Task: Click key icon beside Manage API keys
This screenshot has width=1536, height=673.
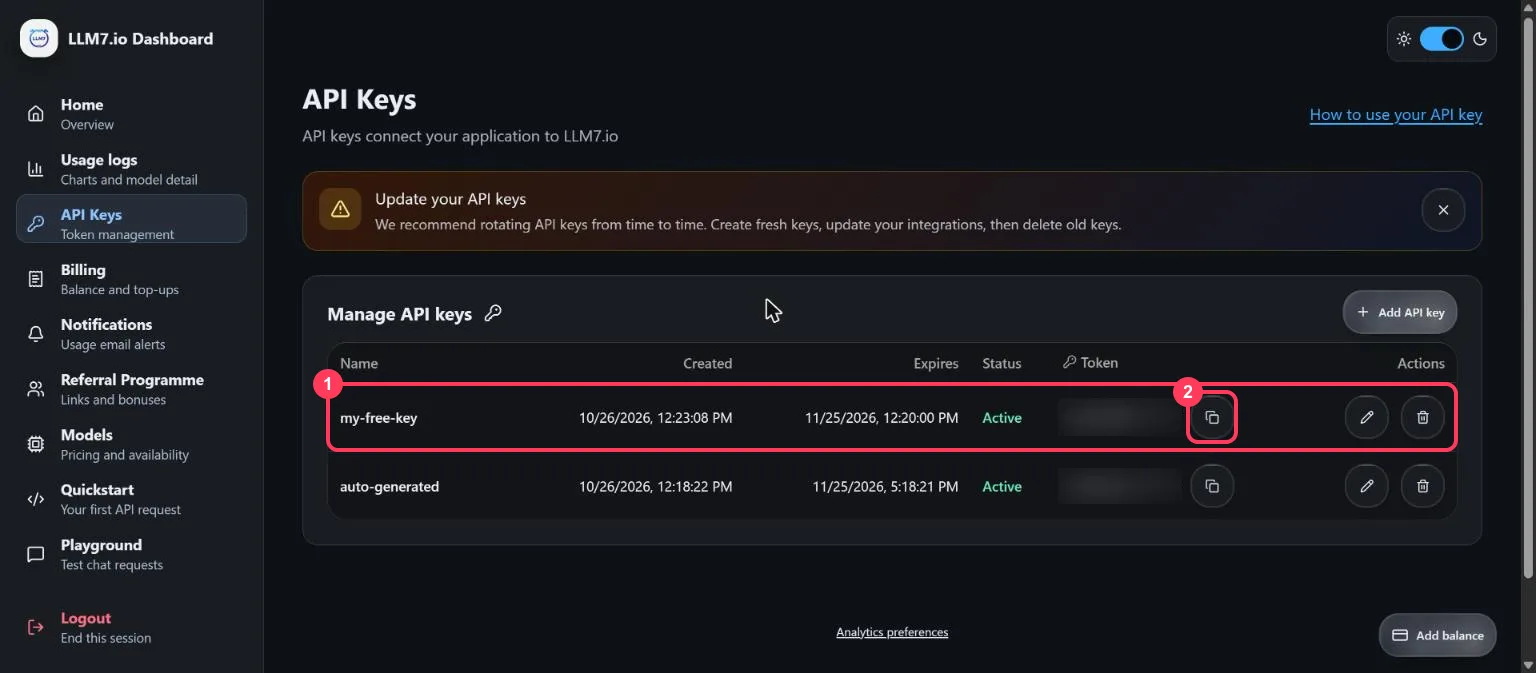Action: 493,313
